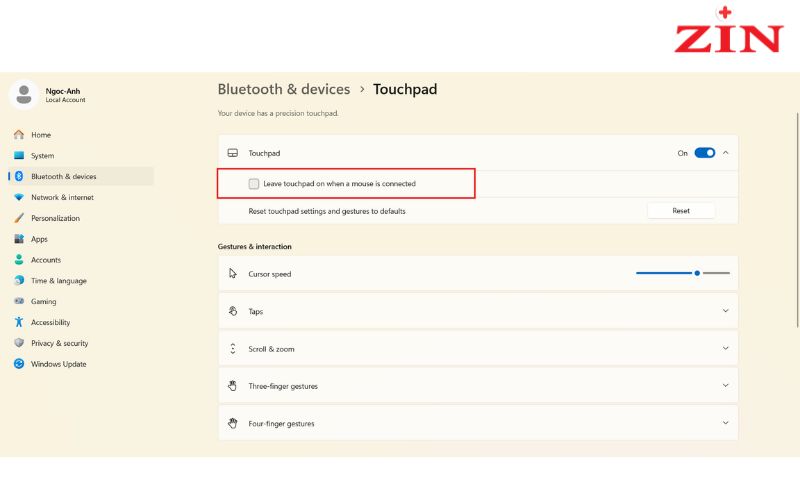Click the Windows Update icon
Viewport: 800px width, 500px height.
[x=19, y=364]
